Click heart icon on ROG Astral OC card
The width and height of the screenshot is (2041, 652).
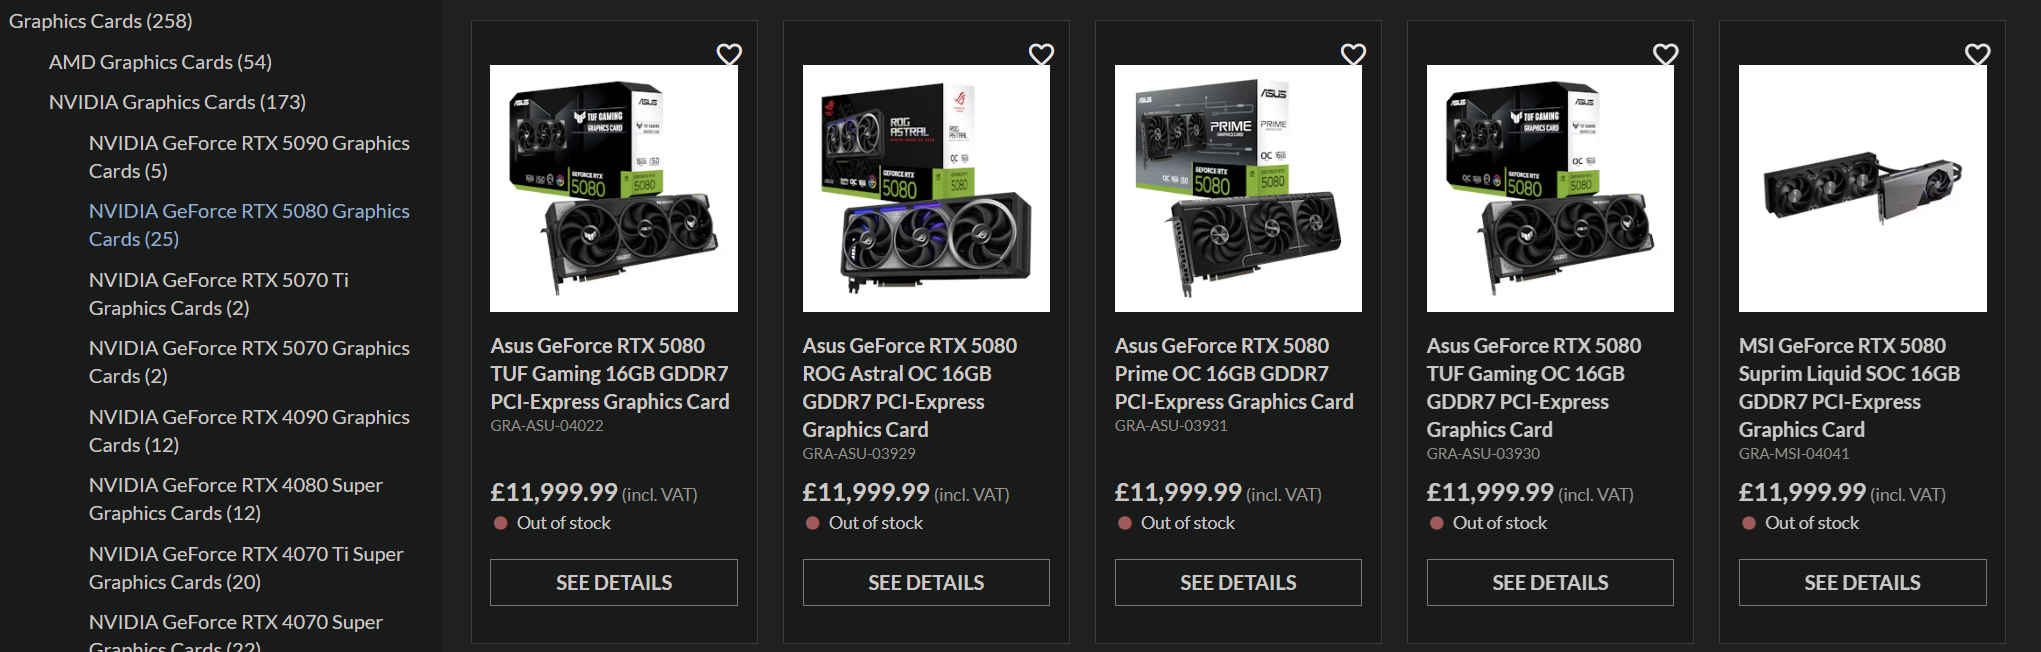click(1041, 54)
